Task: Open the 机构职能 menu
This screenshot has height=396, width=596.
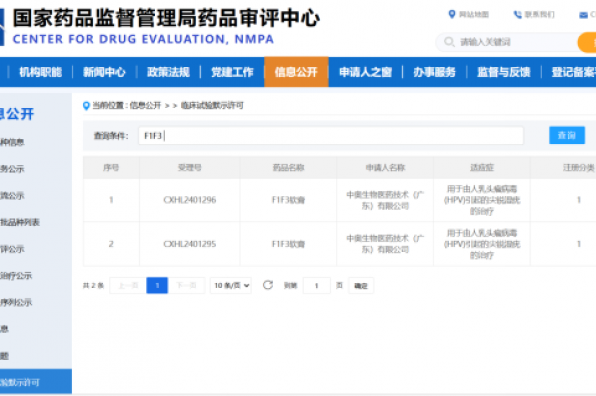Action: pos(41,72)
